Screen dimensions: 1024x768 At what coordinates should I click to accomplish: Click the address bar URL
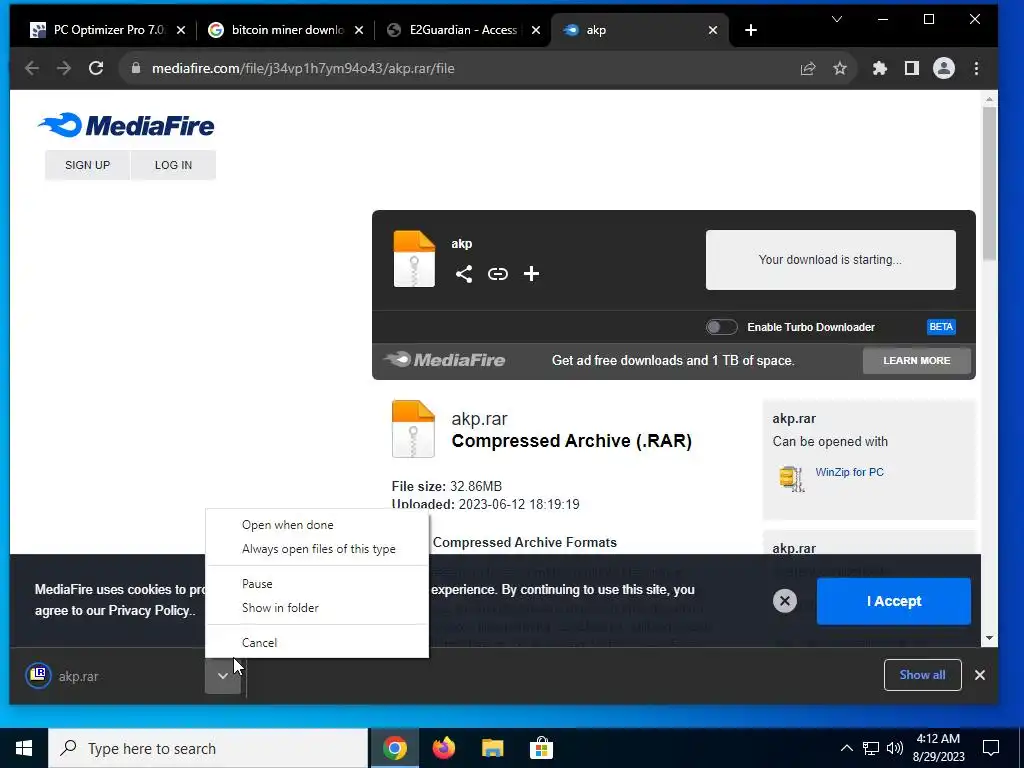[x=303, y=68]
